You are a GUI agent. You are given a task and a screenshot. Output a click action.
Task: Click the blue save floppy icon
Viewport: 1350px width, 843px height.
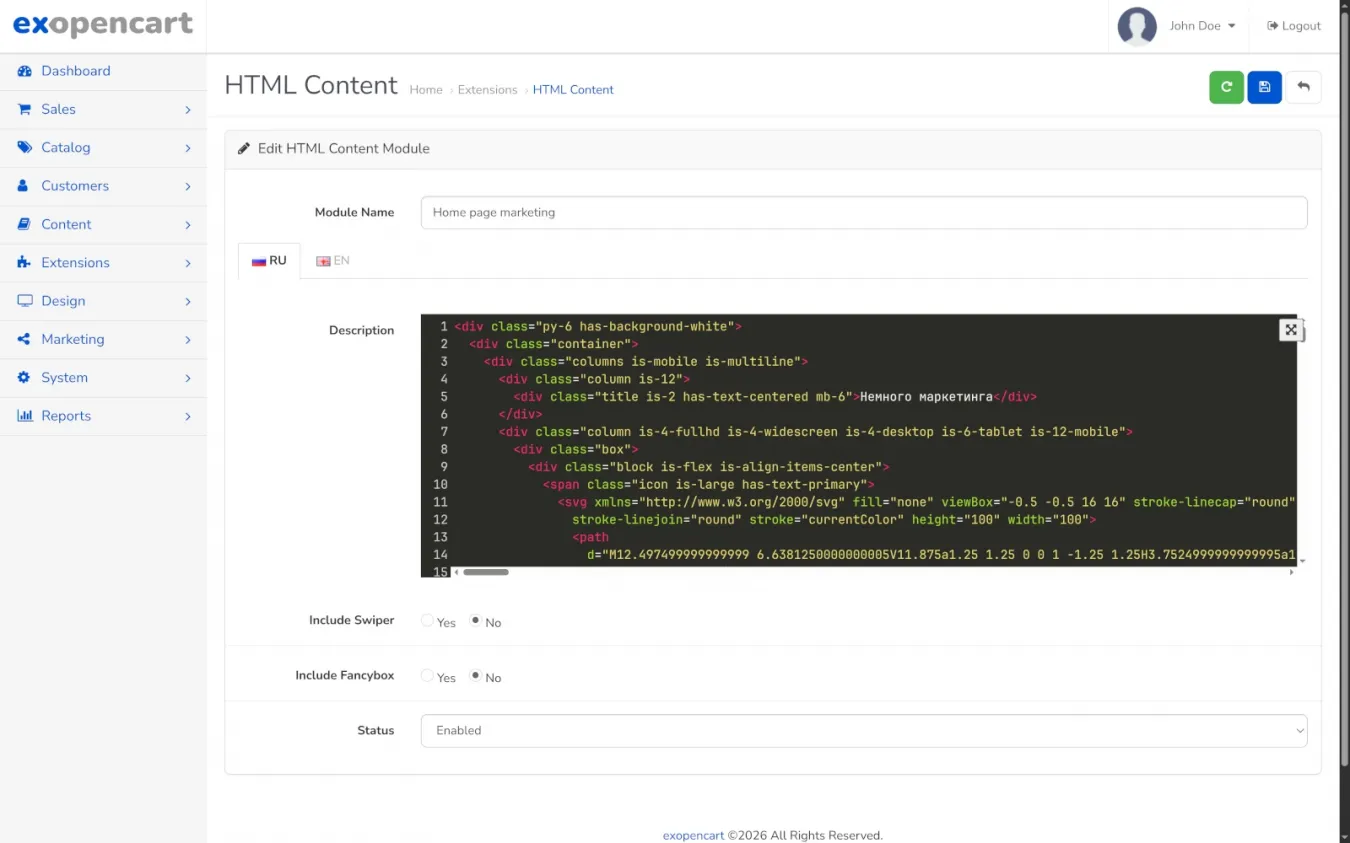pos(1264,87)
